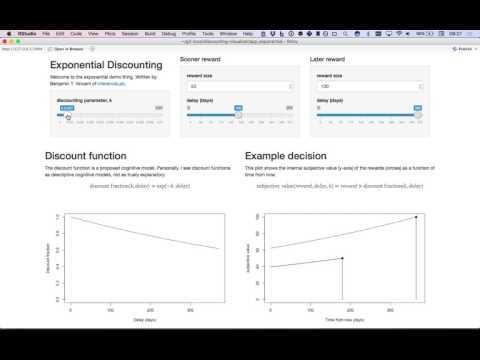Viewport: 480px width, 360px height.
Task: Open the Session menu
Action: [x=130, y=34]
